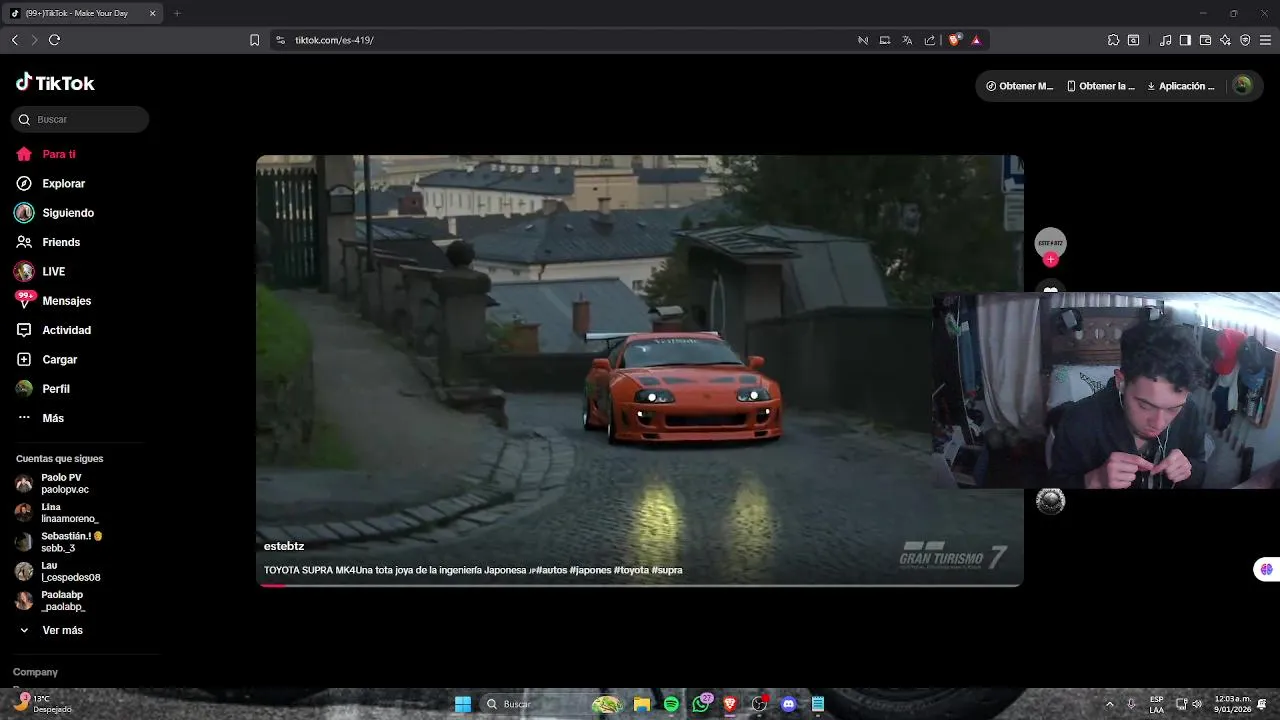Viewport: 1280px width, 720px height.
Task: Expand the Más options menu
Action: click(40, 418)
